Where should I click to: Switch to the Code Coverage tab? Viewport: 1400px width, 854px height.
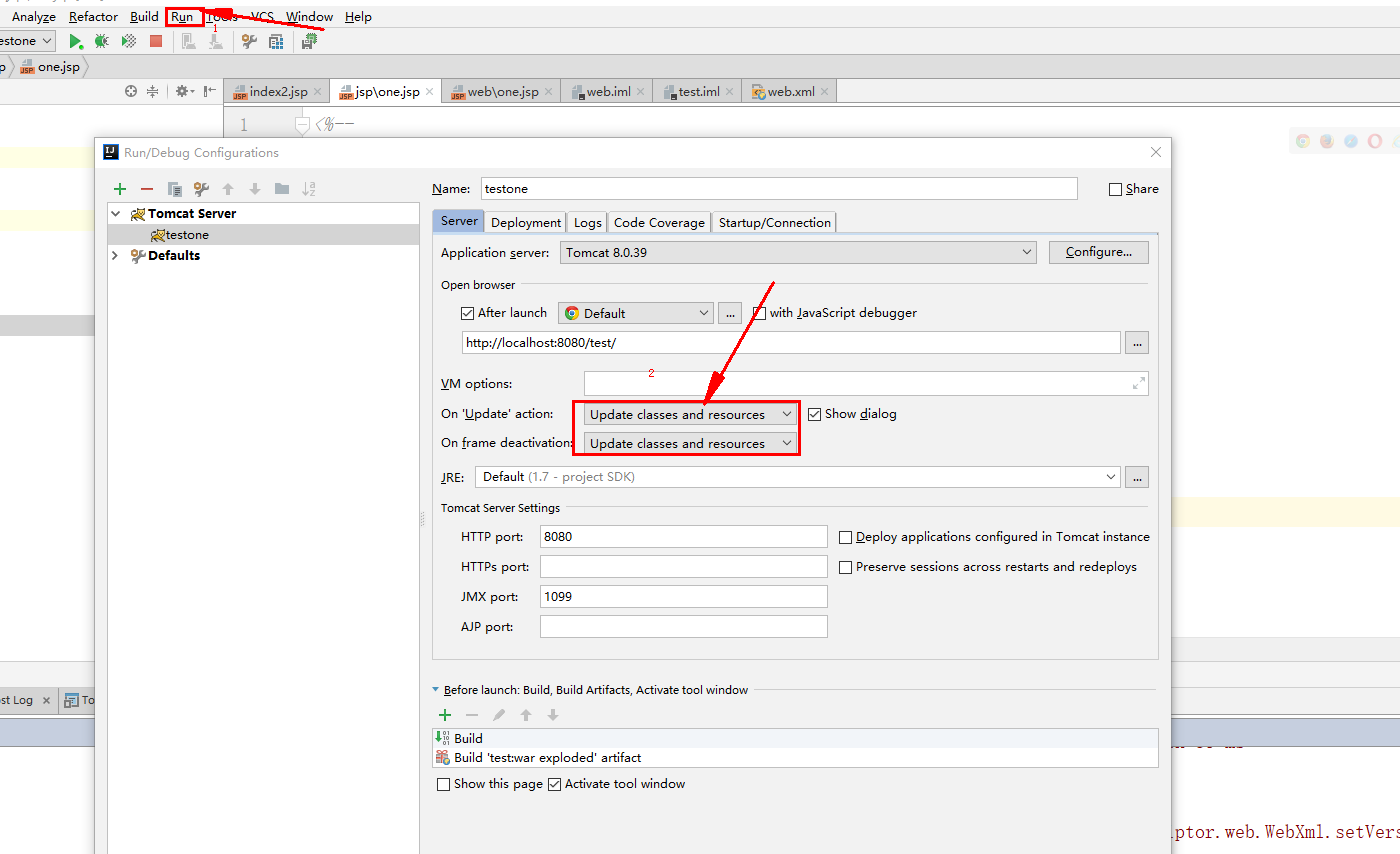[x=659, y=222]
